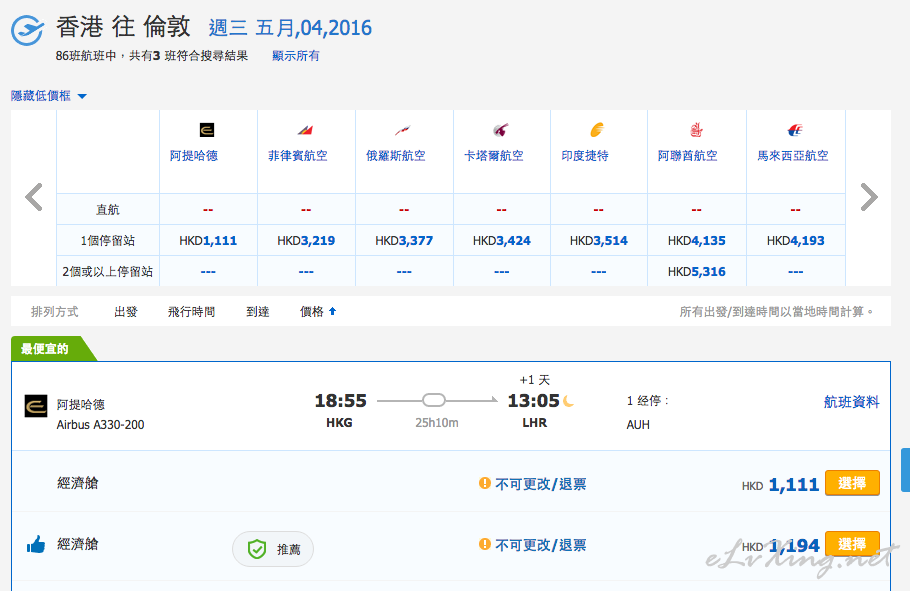910x591 pixels.
Task: Sort results by 出發
Action: pyautogui.click(x=126, y=312)
